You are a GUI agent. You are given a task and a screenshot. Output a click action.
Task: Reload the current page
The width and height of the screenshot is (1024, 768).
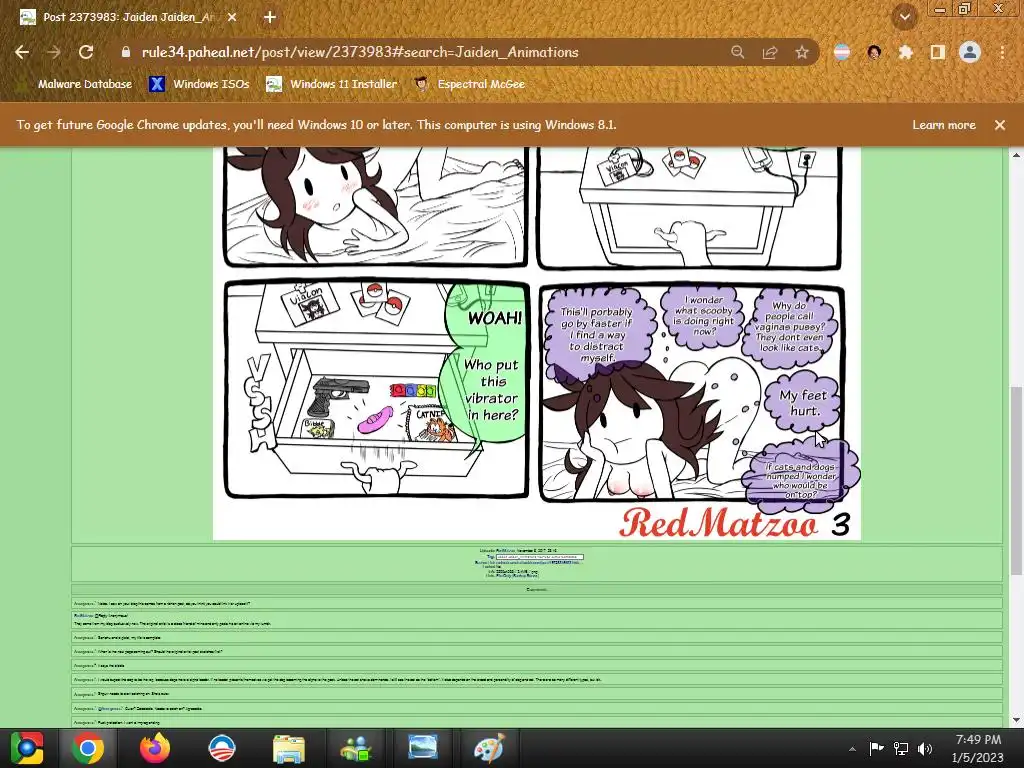click(x=86, y=52)
